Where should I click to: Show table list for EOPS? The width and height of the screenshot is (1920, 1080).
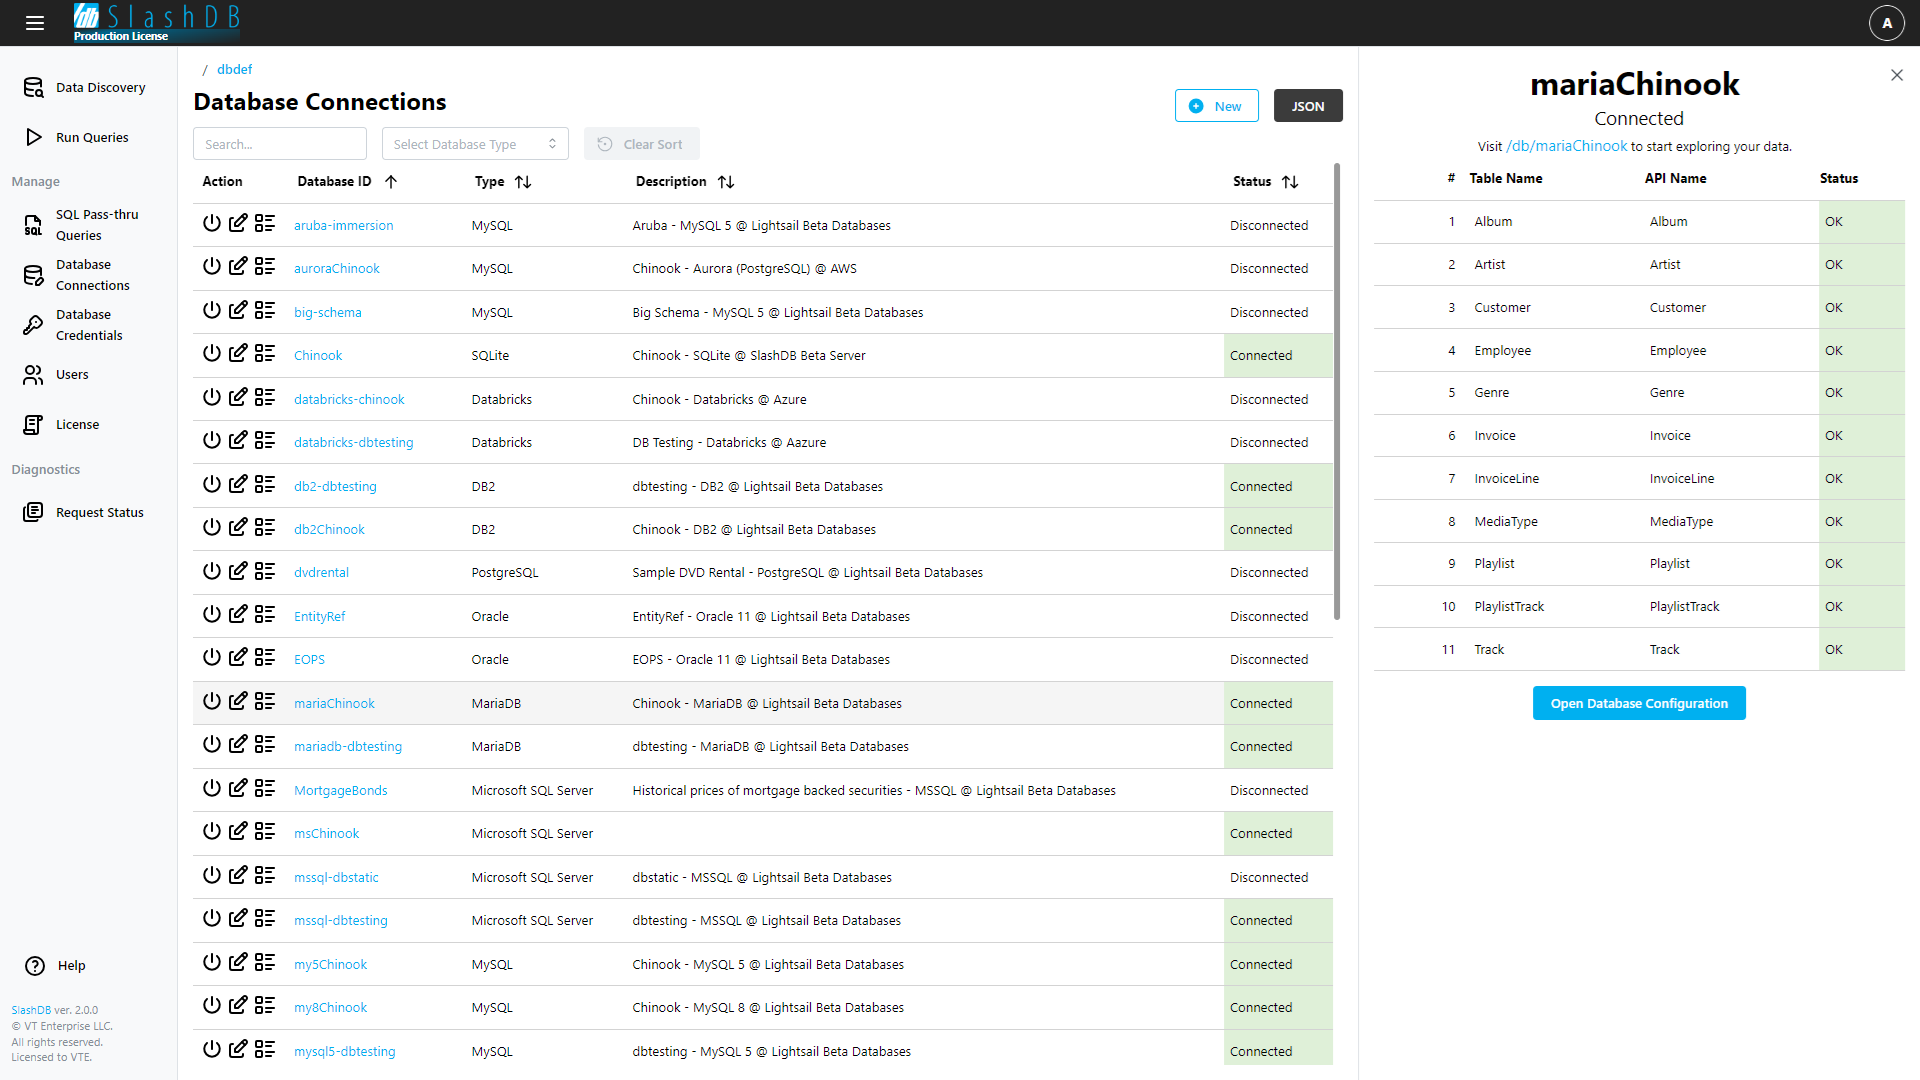pyautogui.click(x=265, y=658)
